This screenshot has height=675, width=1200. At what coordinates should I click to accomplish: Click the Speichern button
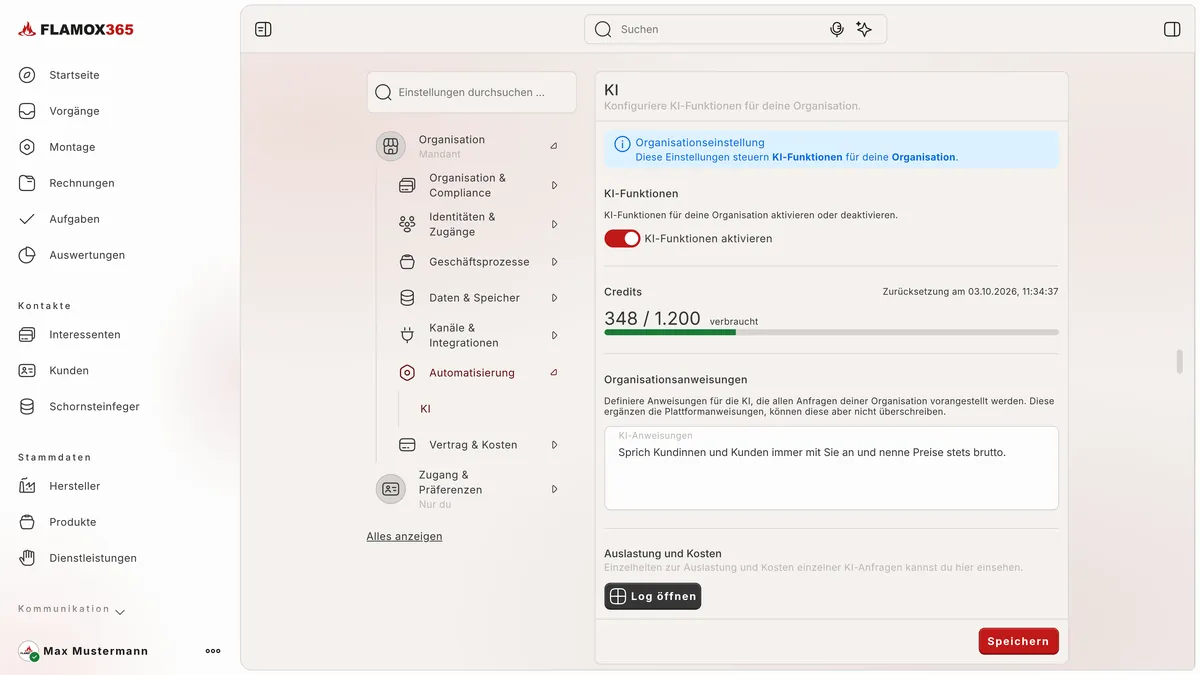(1018, 641)
